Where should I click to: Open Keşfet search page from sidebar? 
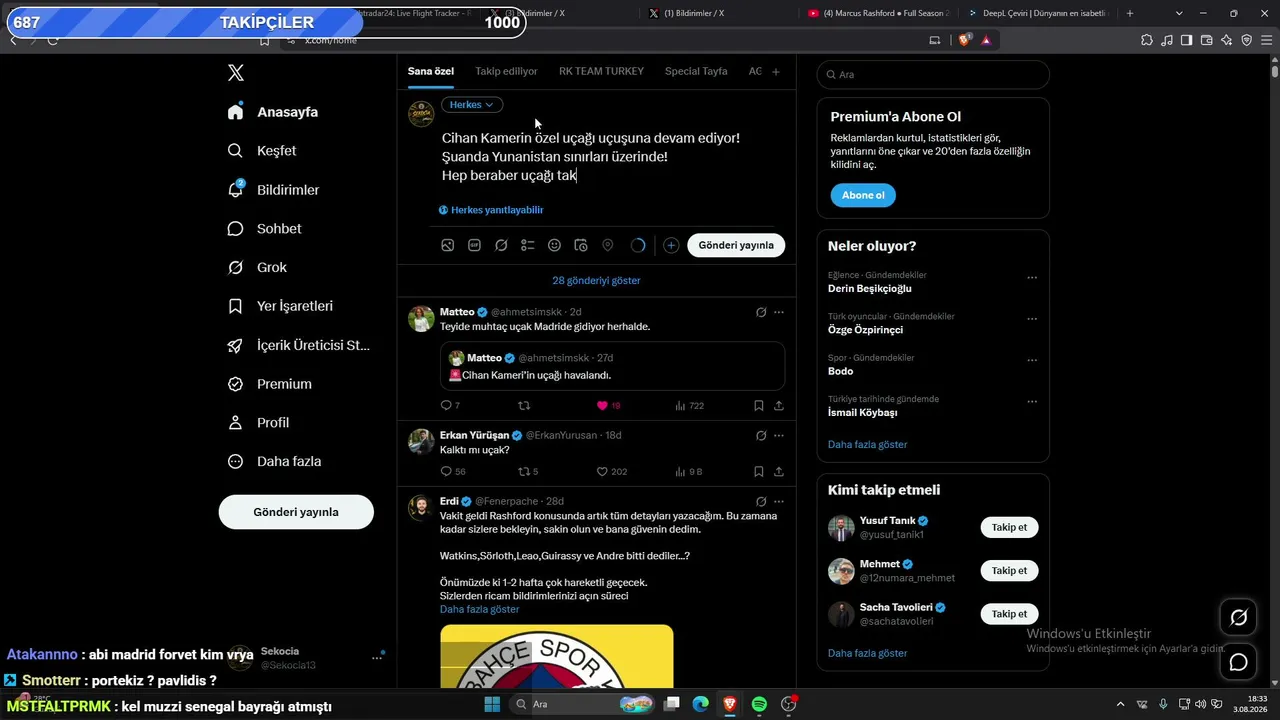coord(262,151)
